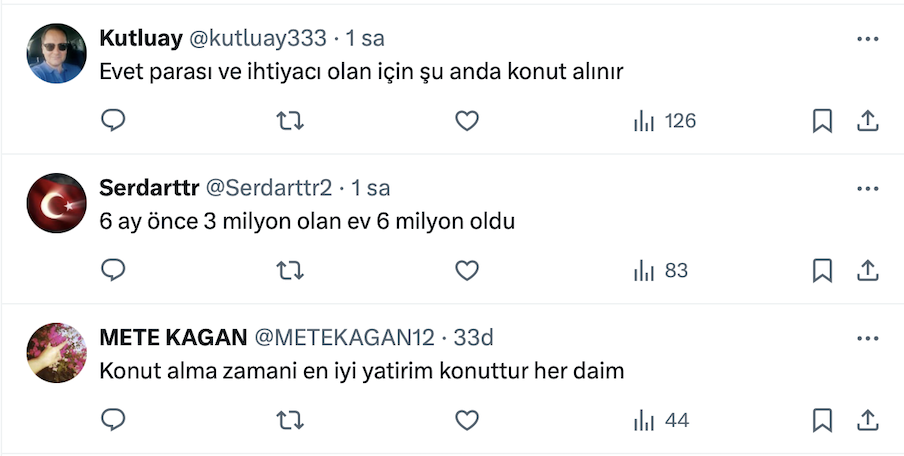This screenshot has height=456, width=904.
Task: Open the @kutluay333 profile handle
Action: click(x=258, y=39)
